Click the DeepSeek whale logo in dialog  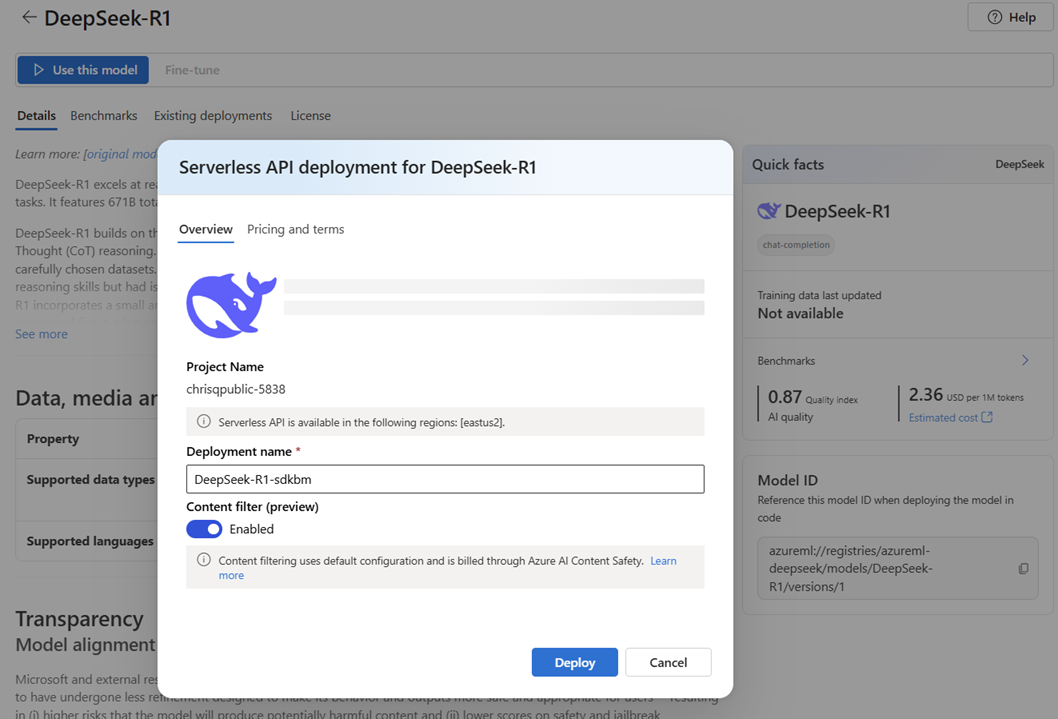231,305
